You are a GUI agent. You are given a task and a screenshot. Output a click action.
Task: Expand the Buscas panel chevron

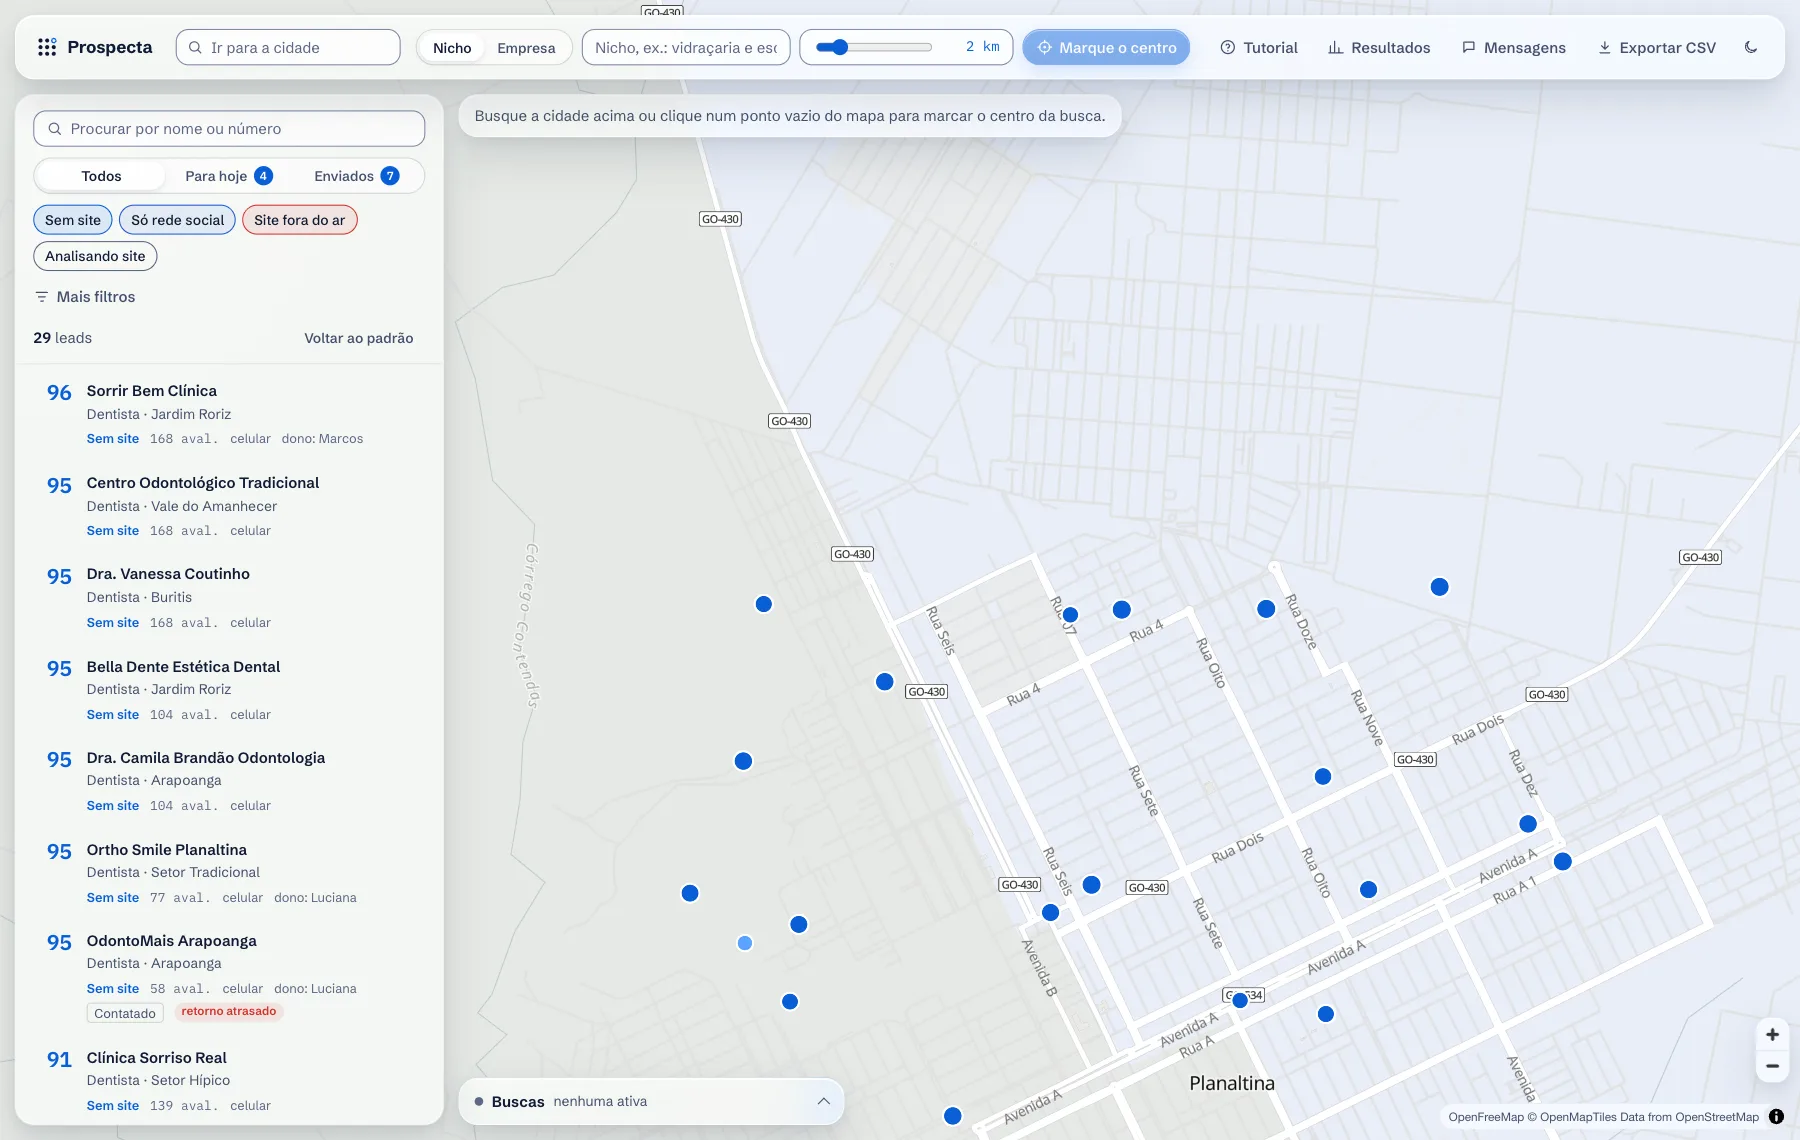click(823, 1101)
